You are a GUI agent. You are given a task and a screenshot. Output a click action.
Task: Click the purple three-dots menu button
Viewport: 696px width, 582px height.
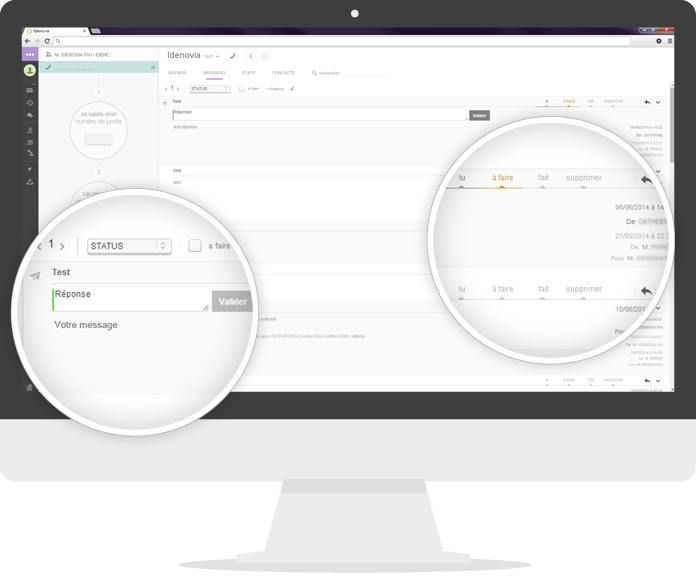30,54
